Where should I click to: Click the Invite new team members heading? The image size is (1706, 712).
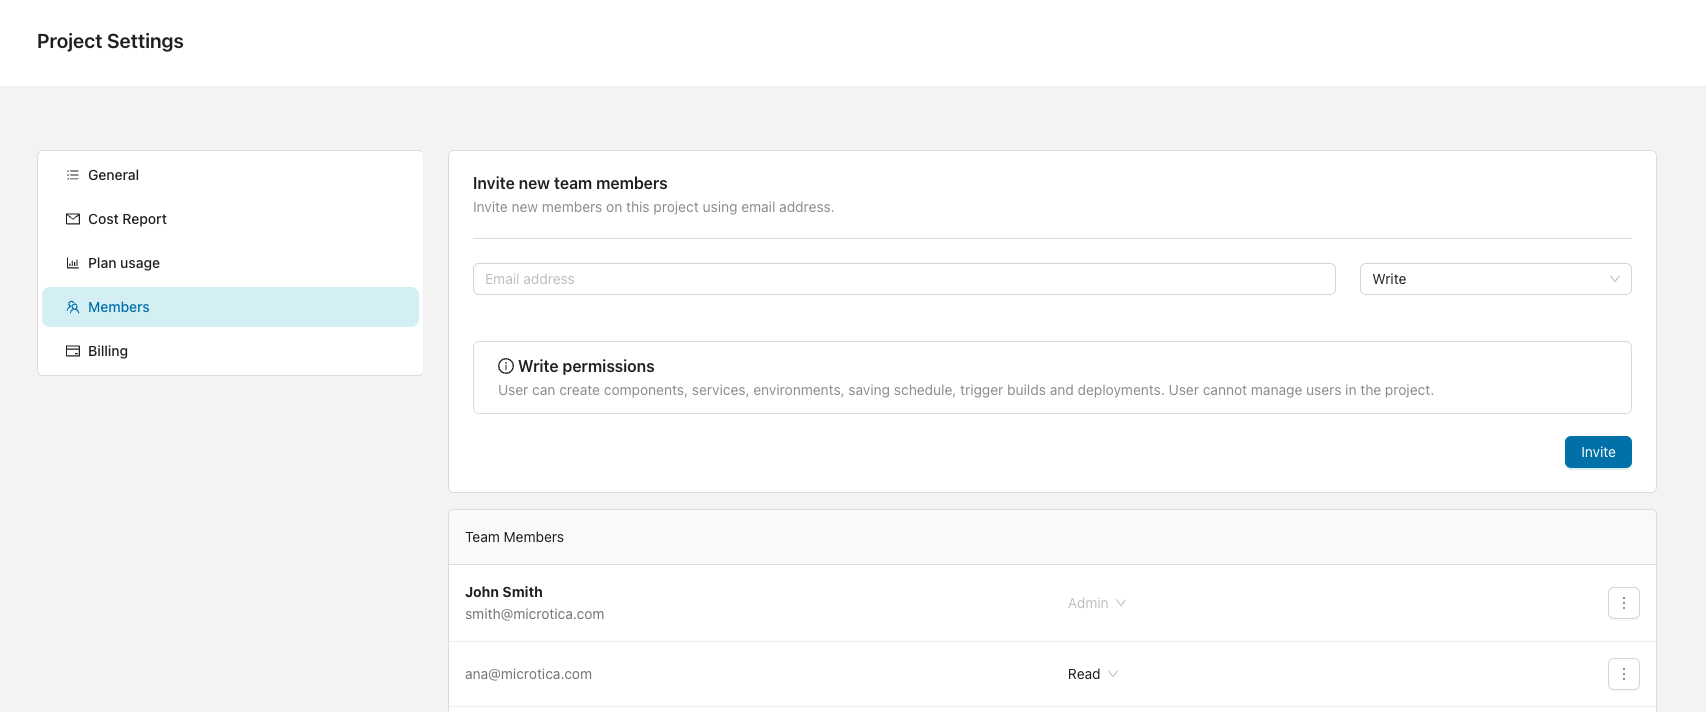[x=570, y=183]
